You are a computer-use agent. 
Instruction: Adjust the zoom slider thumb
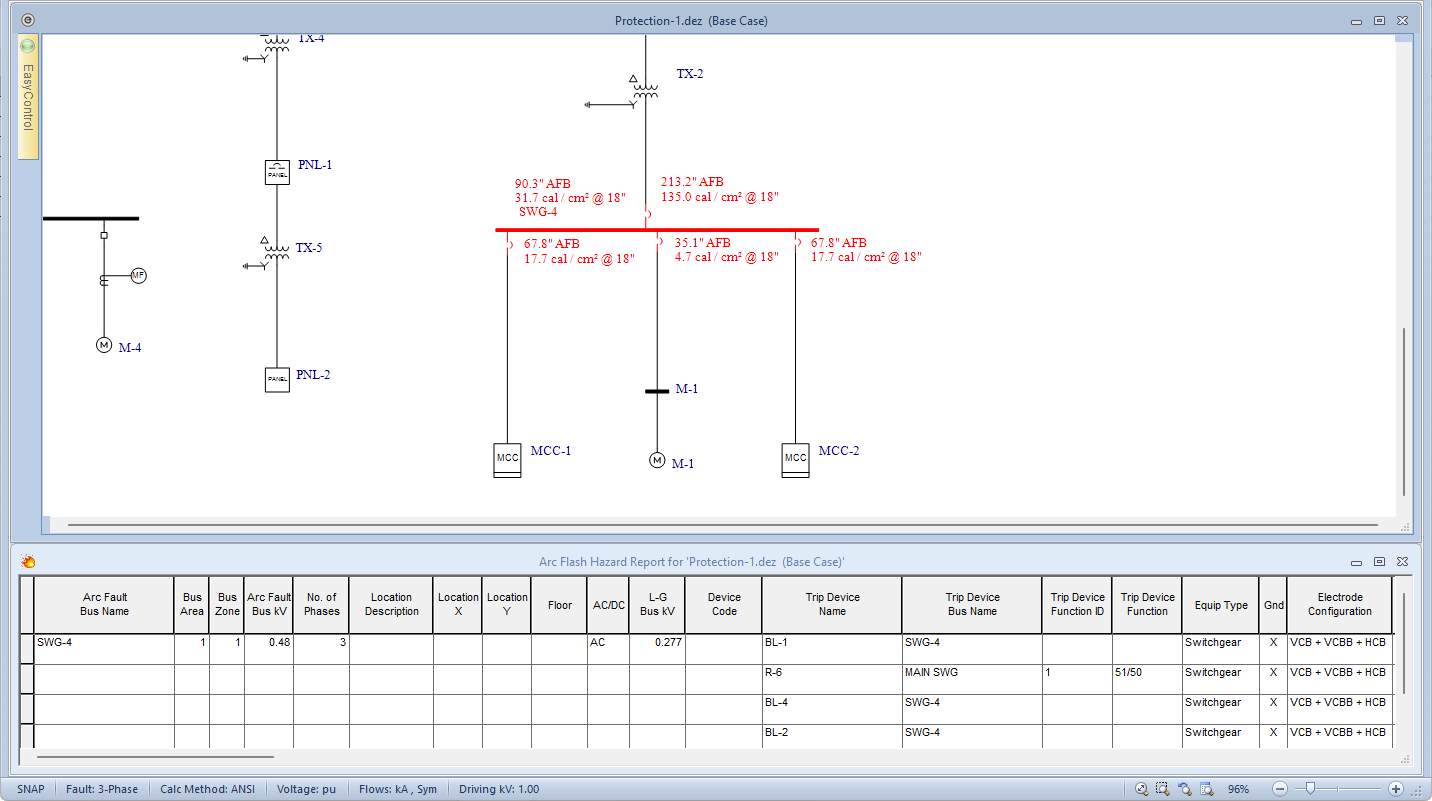[x=1309, y=789]
